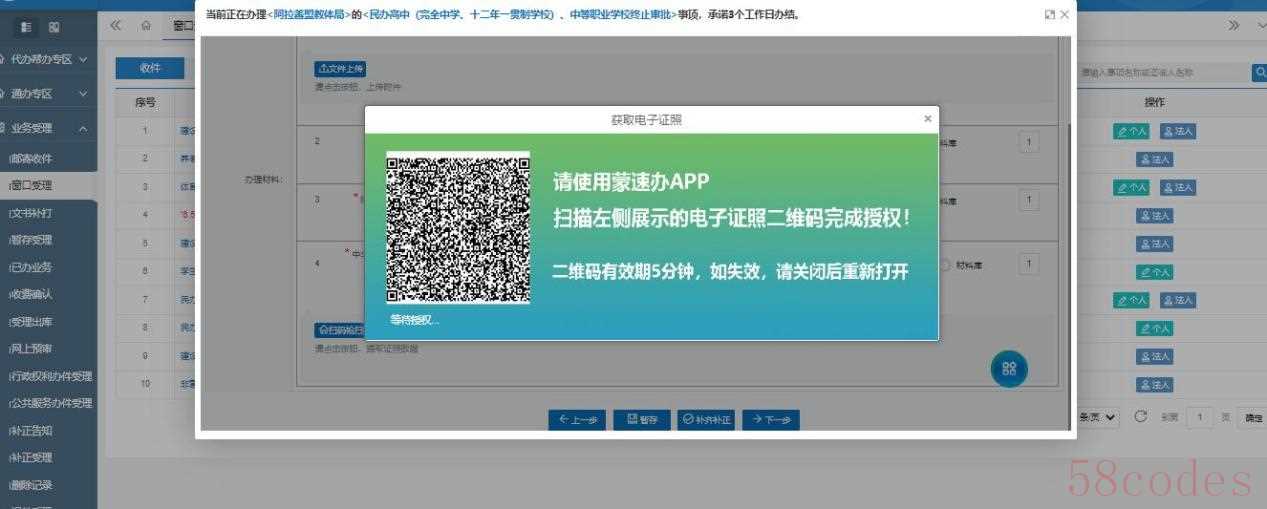Open the 条/页 page size dropdown
This screenshot has height=509, width=1267.
pos(1099,417)
